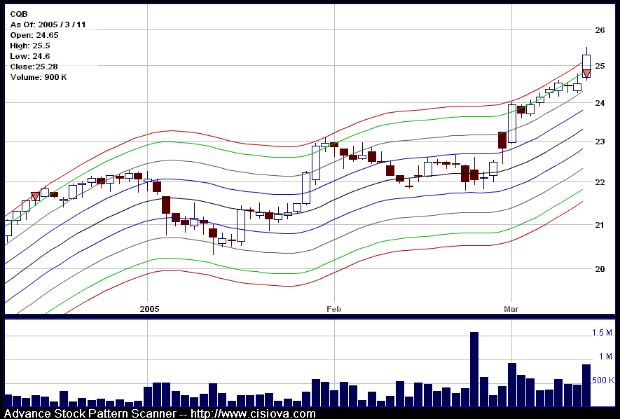The height and width of the screenshot is (419, 620).
Task: Click the Feb date axis label
Action: [x=333, y=309]
